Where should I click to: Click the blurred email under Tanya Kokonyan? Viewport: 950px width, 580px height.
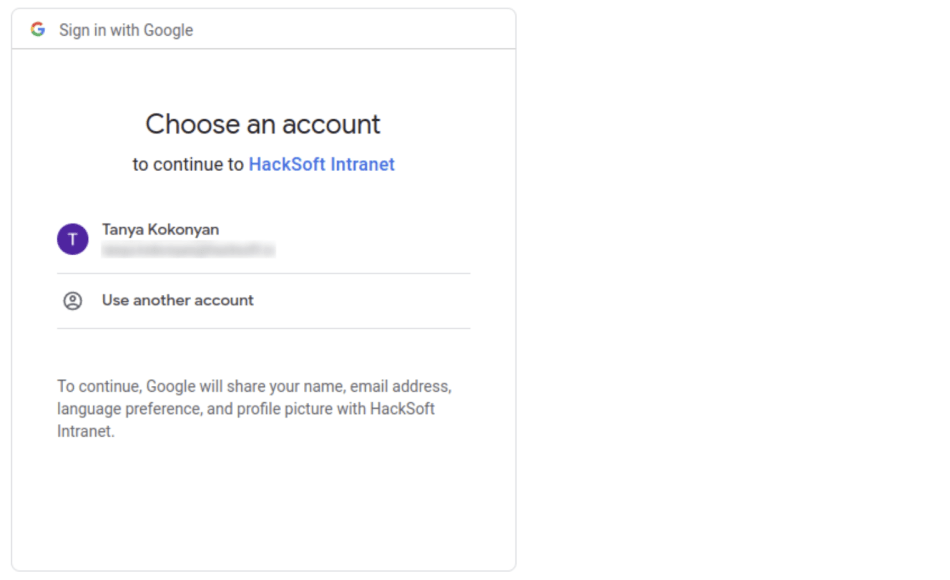[188, 250]
